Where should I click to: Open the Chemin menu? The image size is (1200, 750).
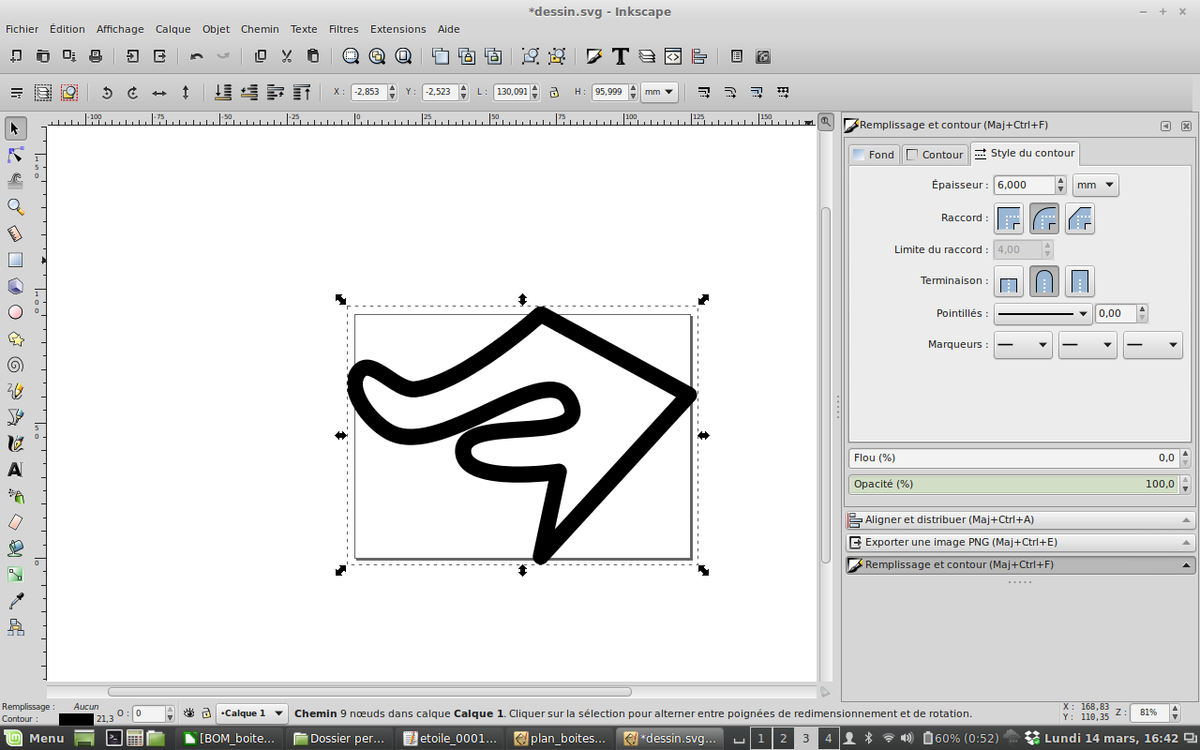(259, 29)
